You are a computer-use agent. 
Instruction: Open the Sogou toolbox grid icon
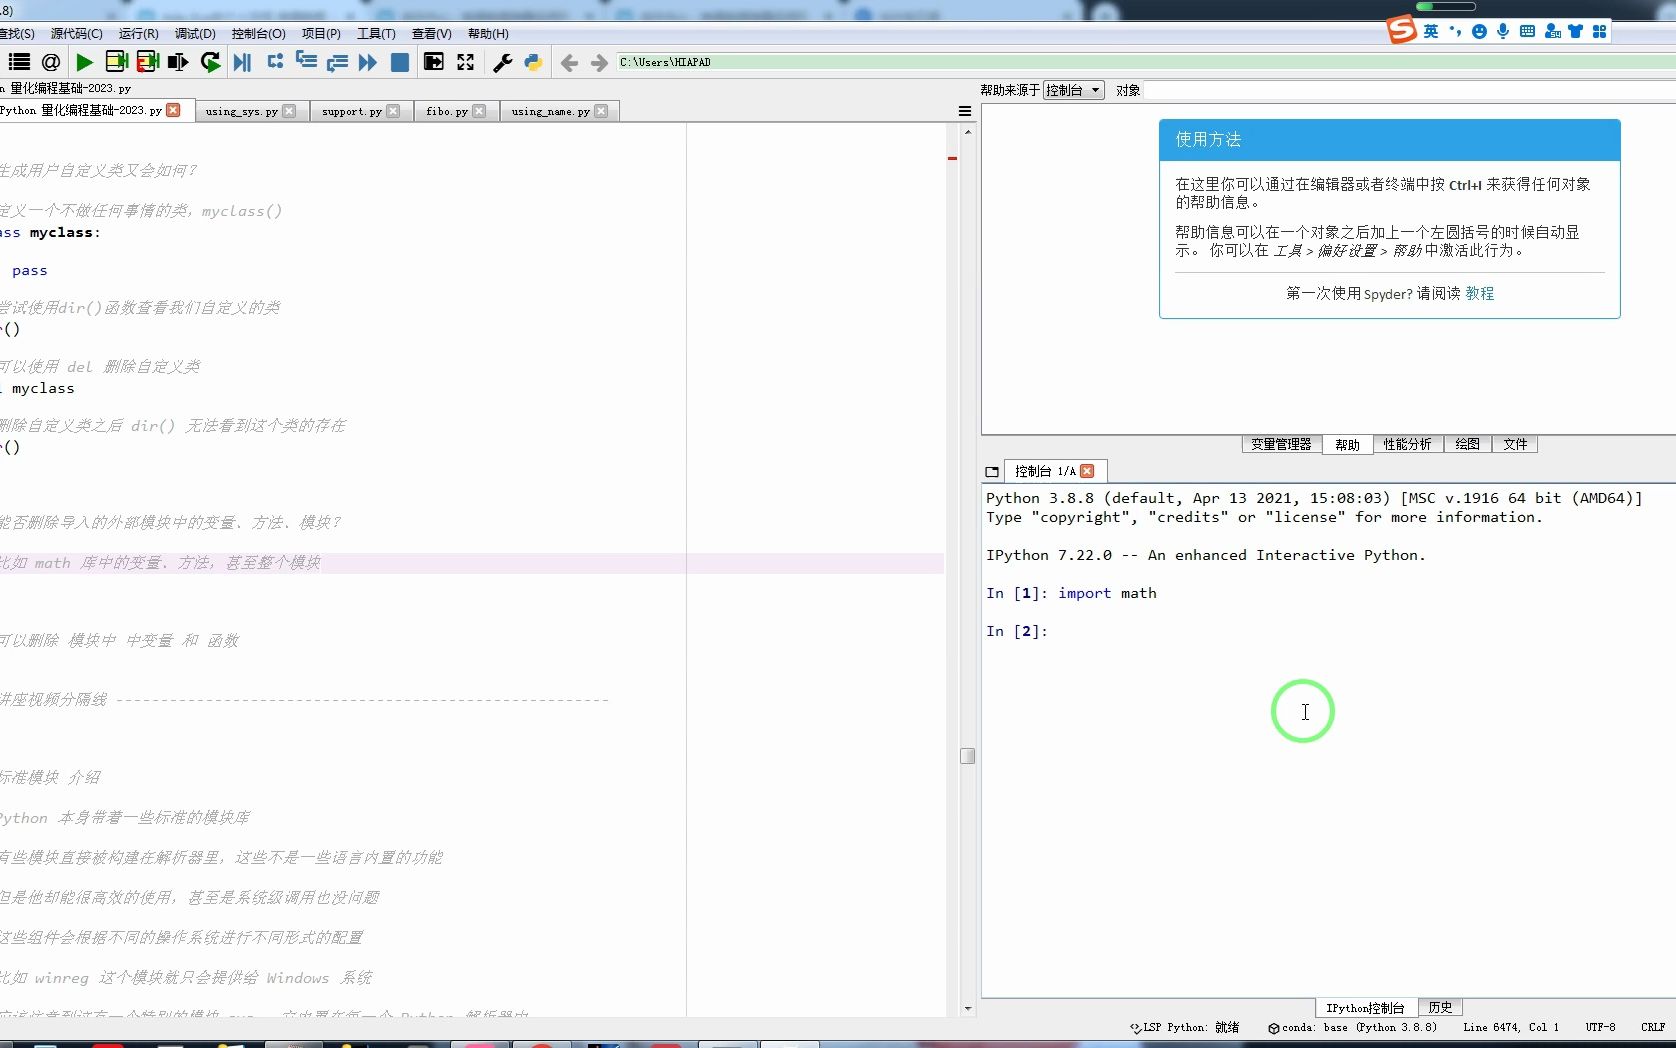[x=1600, y=32]
